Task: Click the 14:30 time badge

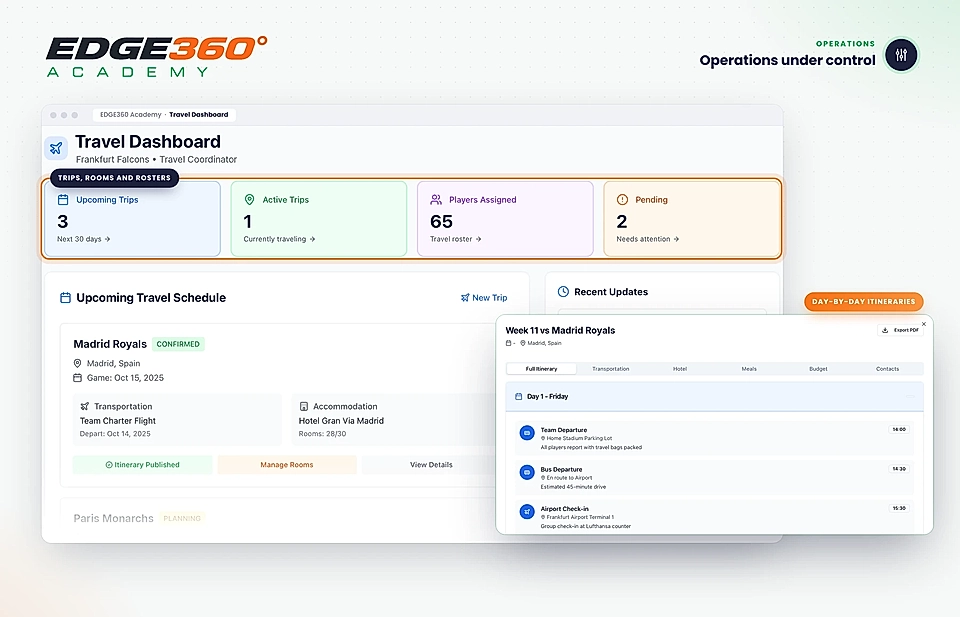Action: tap(898, 469)
